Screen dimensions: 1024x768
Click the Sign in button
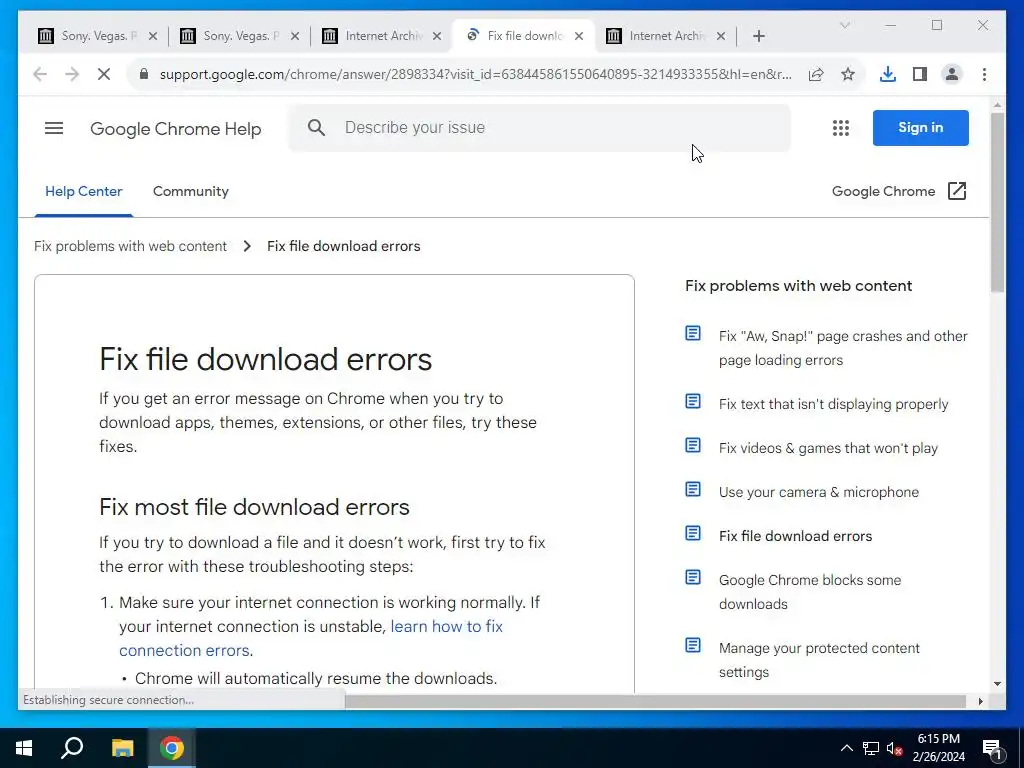(920, 127)
